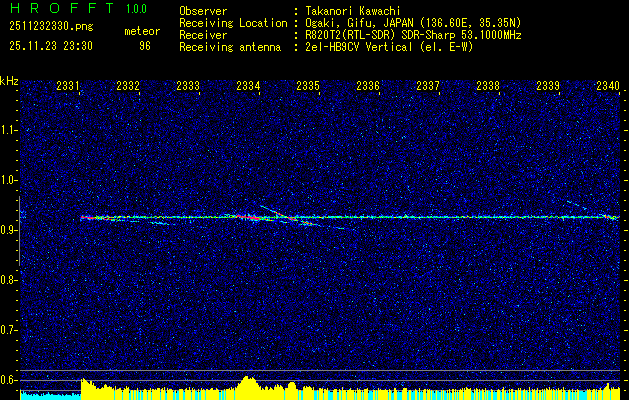Screen dimensions: 629x400
Task: Click the 0.7 kHz axis label
Action: click(8, 330)
